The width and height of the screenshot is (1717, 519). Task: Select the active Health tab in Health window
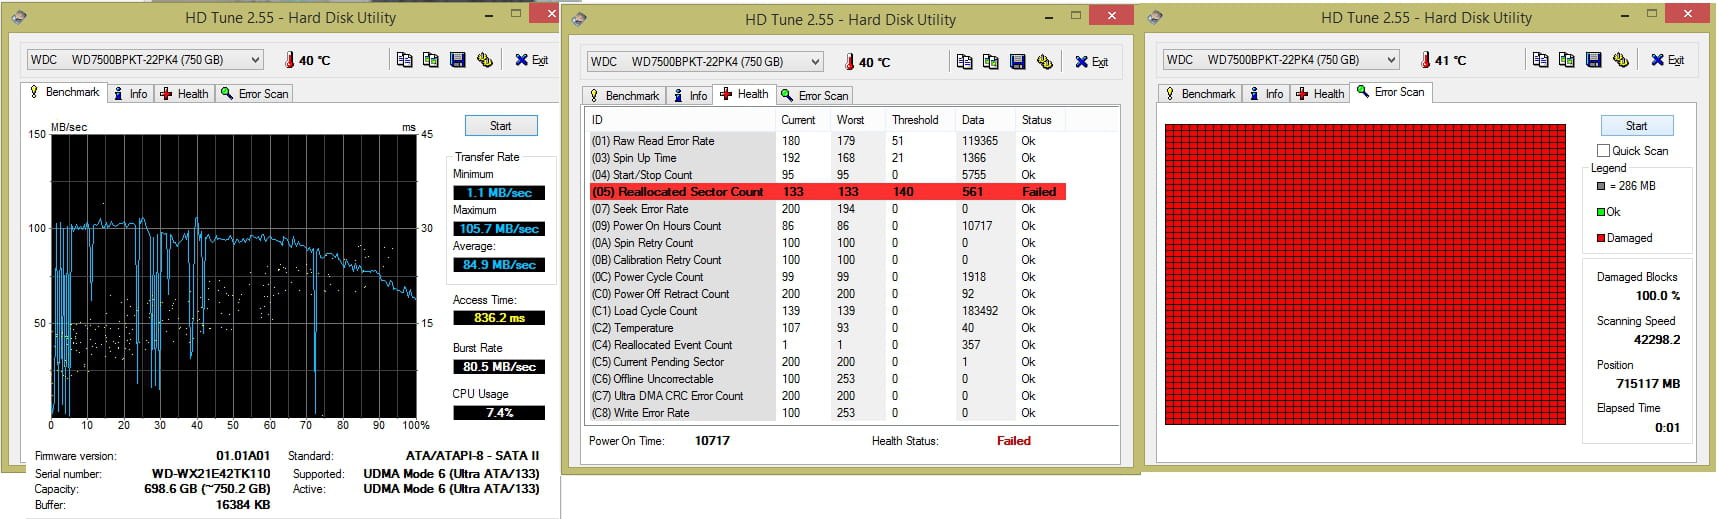point(745,94)
